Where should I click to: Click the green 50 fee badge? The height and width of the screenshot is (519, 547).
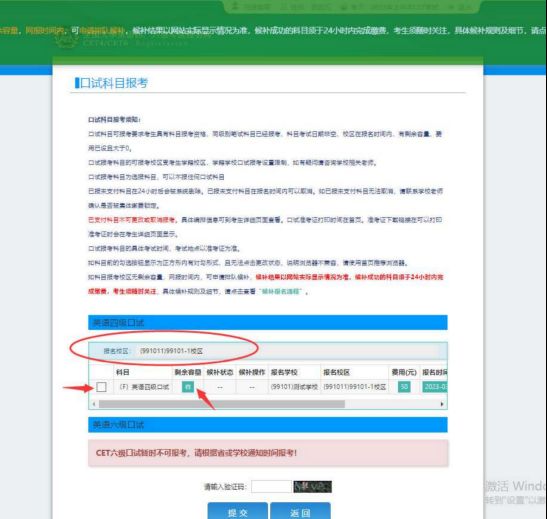pyautogui.click(x=404, y=386)
